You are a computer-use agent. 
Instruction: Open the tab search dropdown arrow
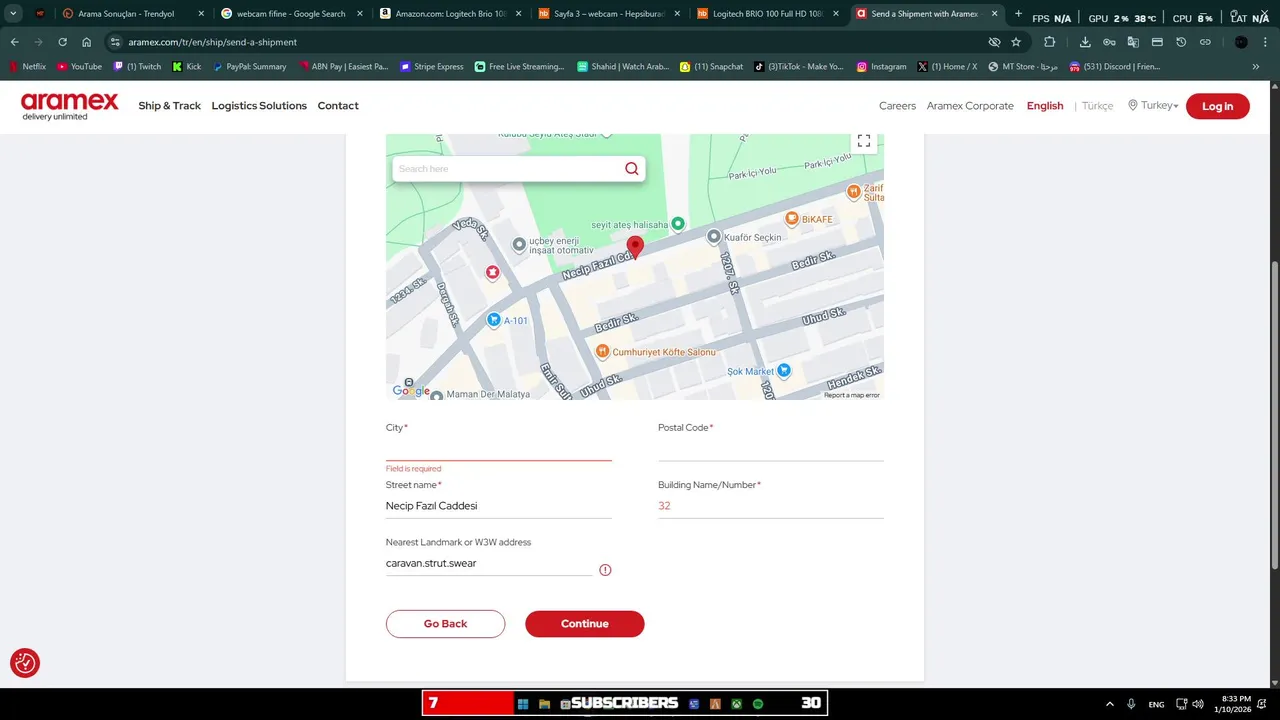(x=13, y=14)
